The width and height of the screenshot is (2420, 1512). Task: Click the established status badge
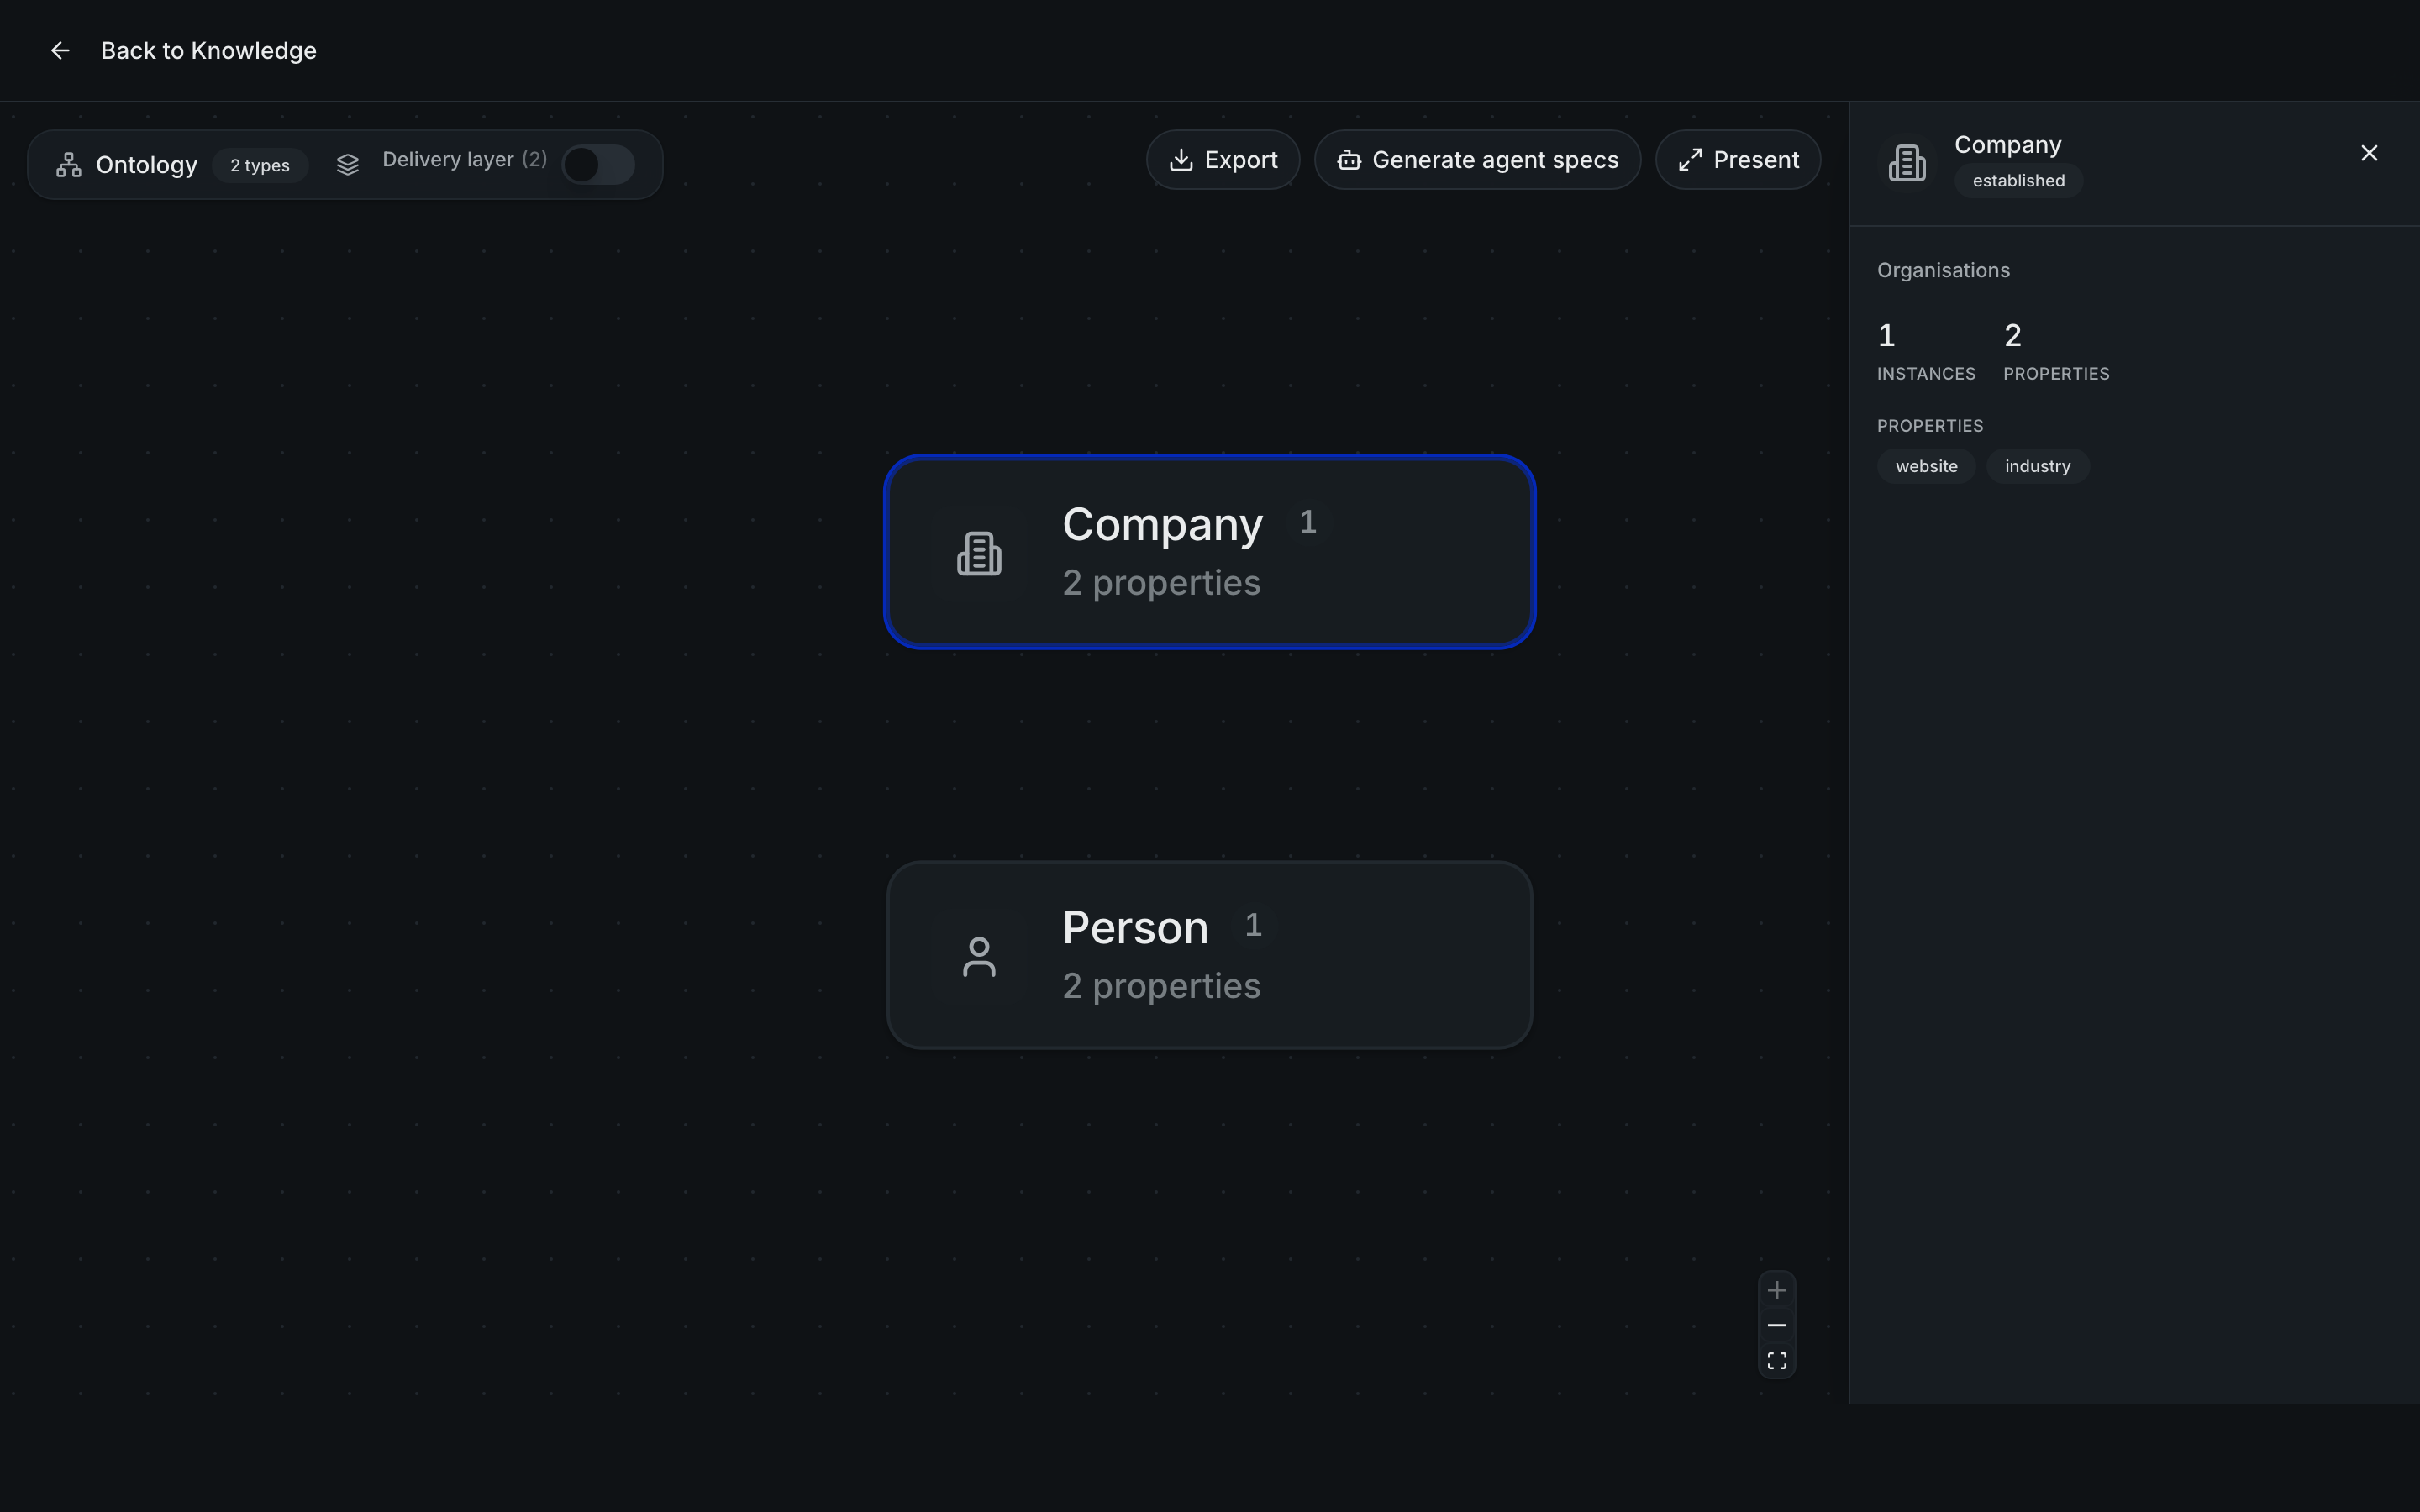click(2018, 181)
